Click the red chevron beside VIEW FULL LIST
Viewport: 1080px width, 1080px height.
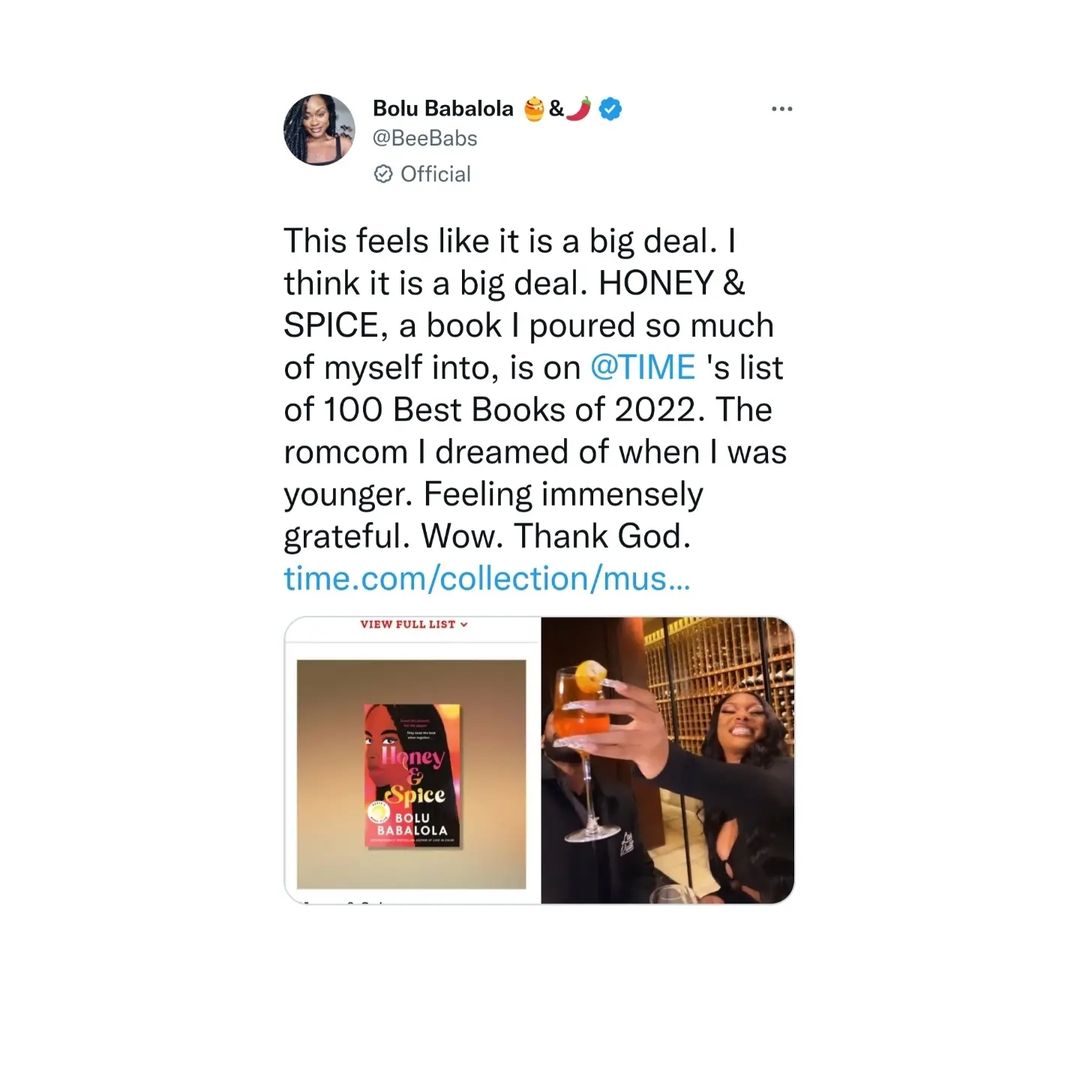click(464, 625)
